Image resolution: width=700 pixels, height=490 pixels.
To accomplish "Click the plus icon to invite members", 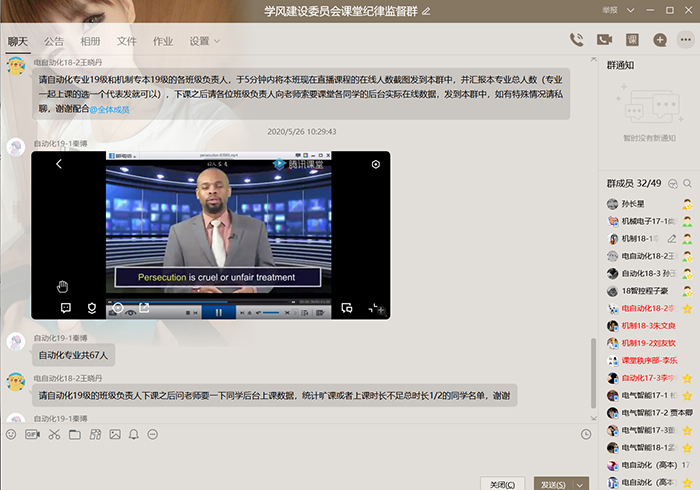I will pos(660,40).
